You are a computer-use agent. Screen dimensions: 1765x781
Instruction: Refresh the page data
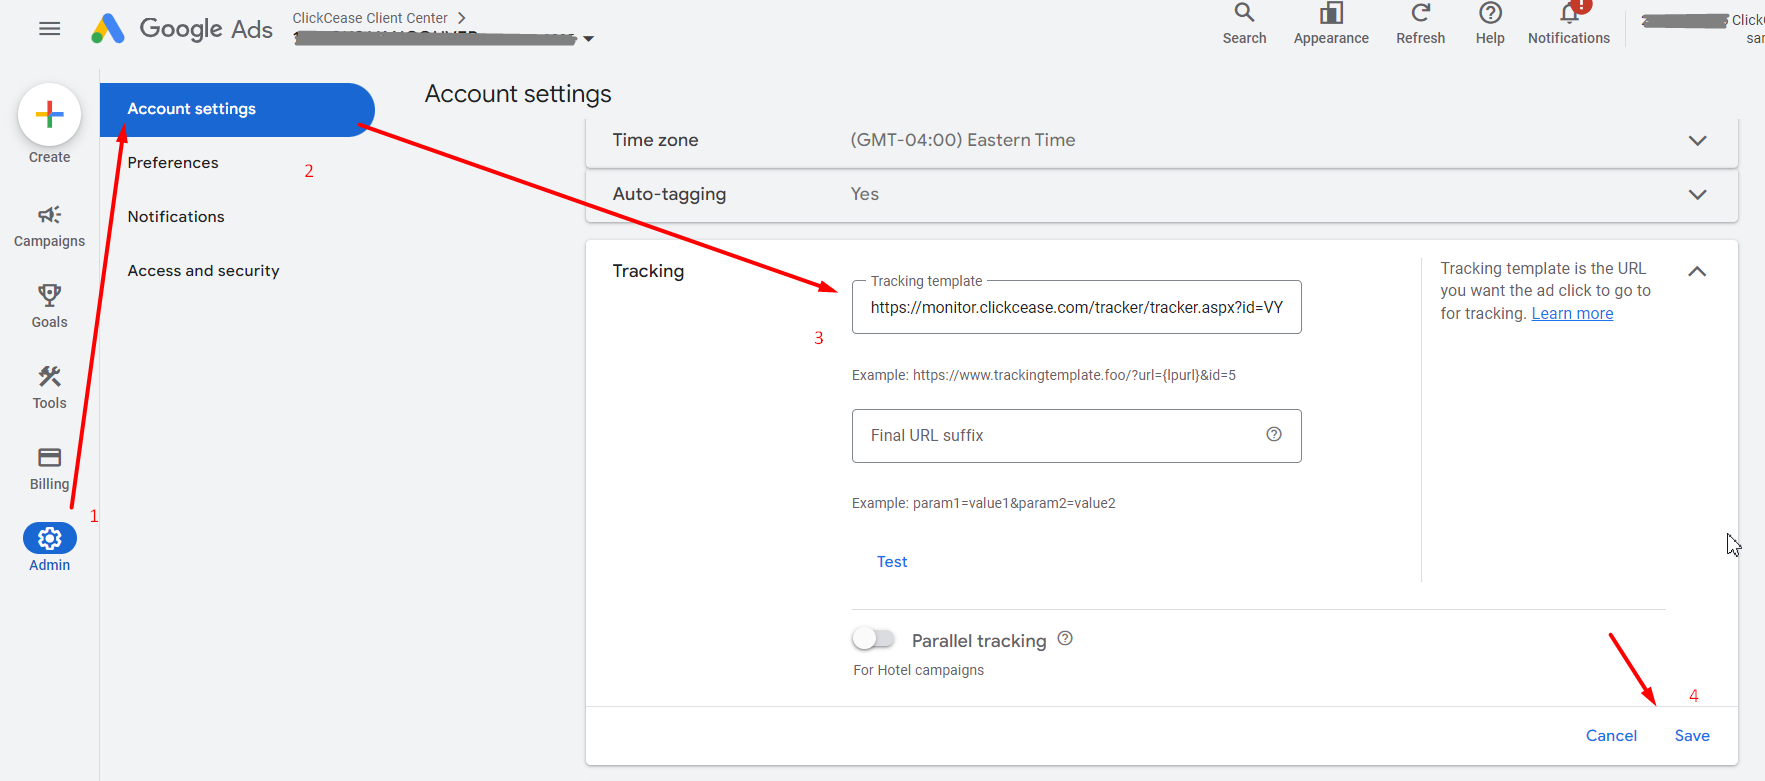click(1420, 24)
